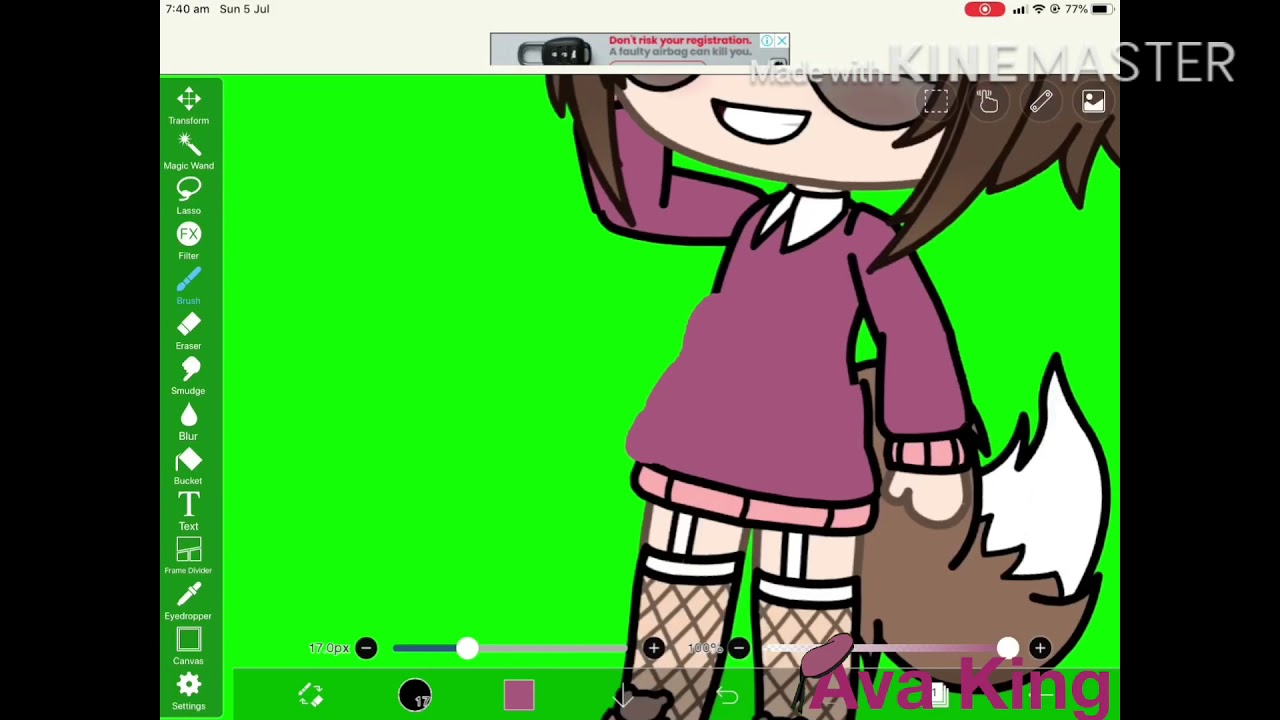
Task: Decrease brush thickness with minus button
Action: point(366,649)
